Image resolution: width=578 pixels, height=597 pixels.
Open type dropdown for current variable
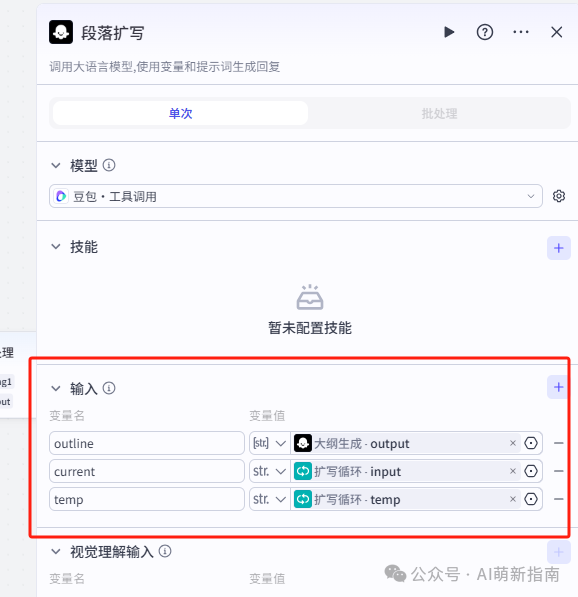click(x=270, y=471)
